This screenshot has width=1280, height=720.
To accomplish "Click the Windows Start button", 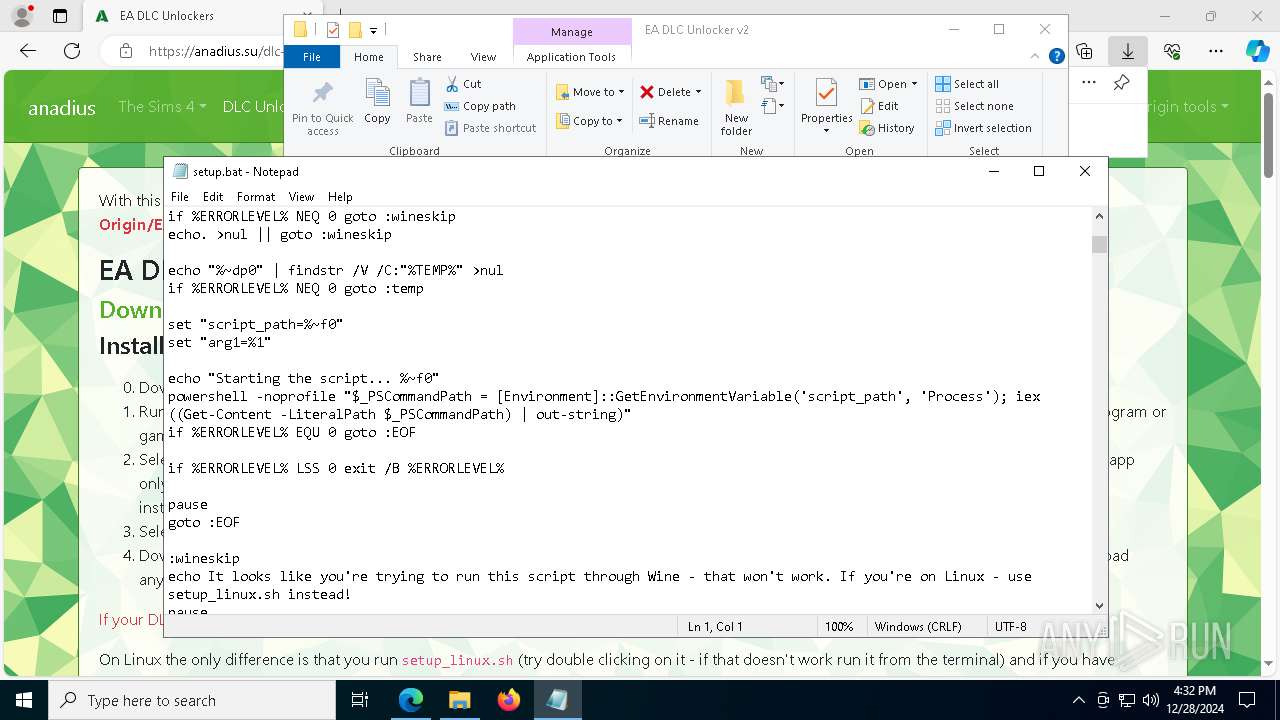I will [24, 700].
